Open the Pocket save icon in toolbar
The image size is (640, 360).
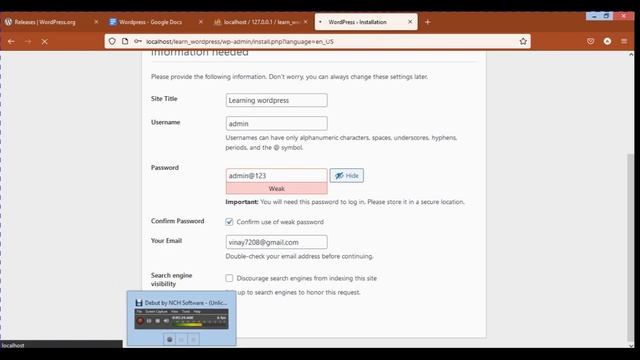tap(591, 41)
